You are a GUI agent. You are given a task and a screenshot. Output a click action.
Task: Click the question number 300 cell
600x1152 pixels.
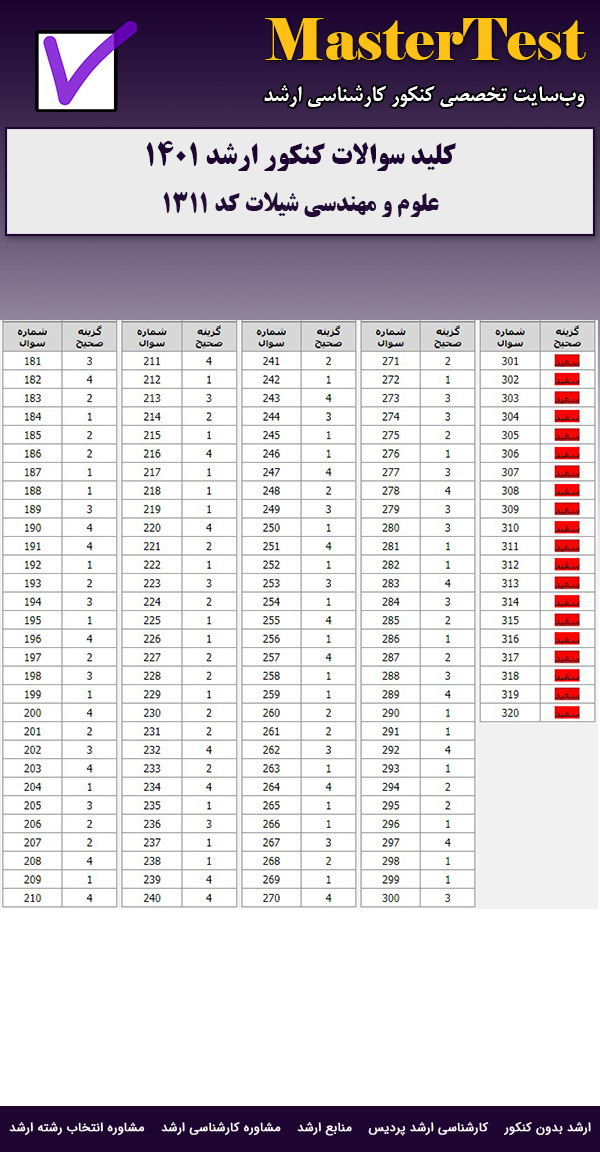tap(391, 898)
